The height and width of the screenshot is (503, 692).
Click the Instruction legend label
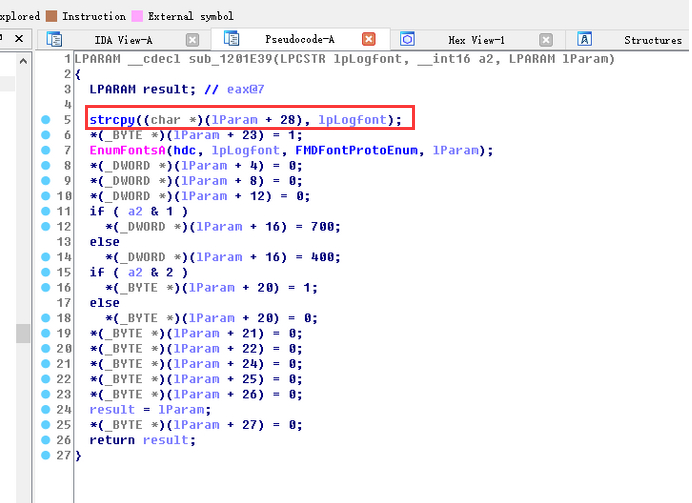[x=94, y=16]
